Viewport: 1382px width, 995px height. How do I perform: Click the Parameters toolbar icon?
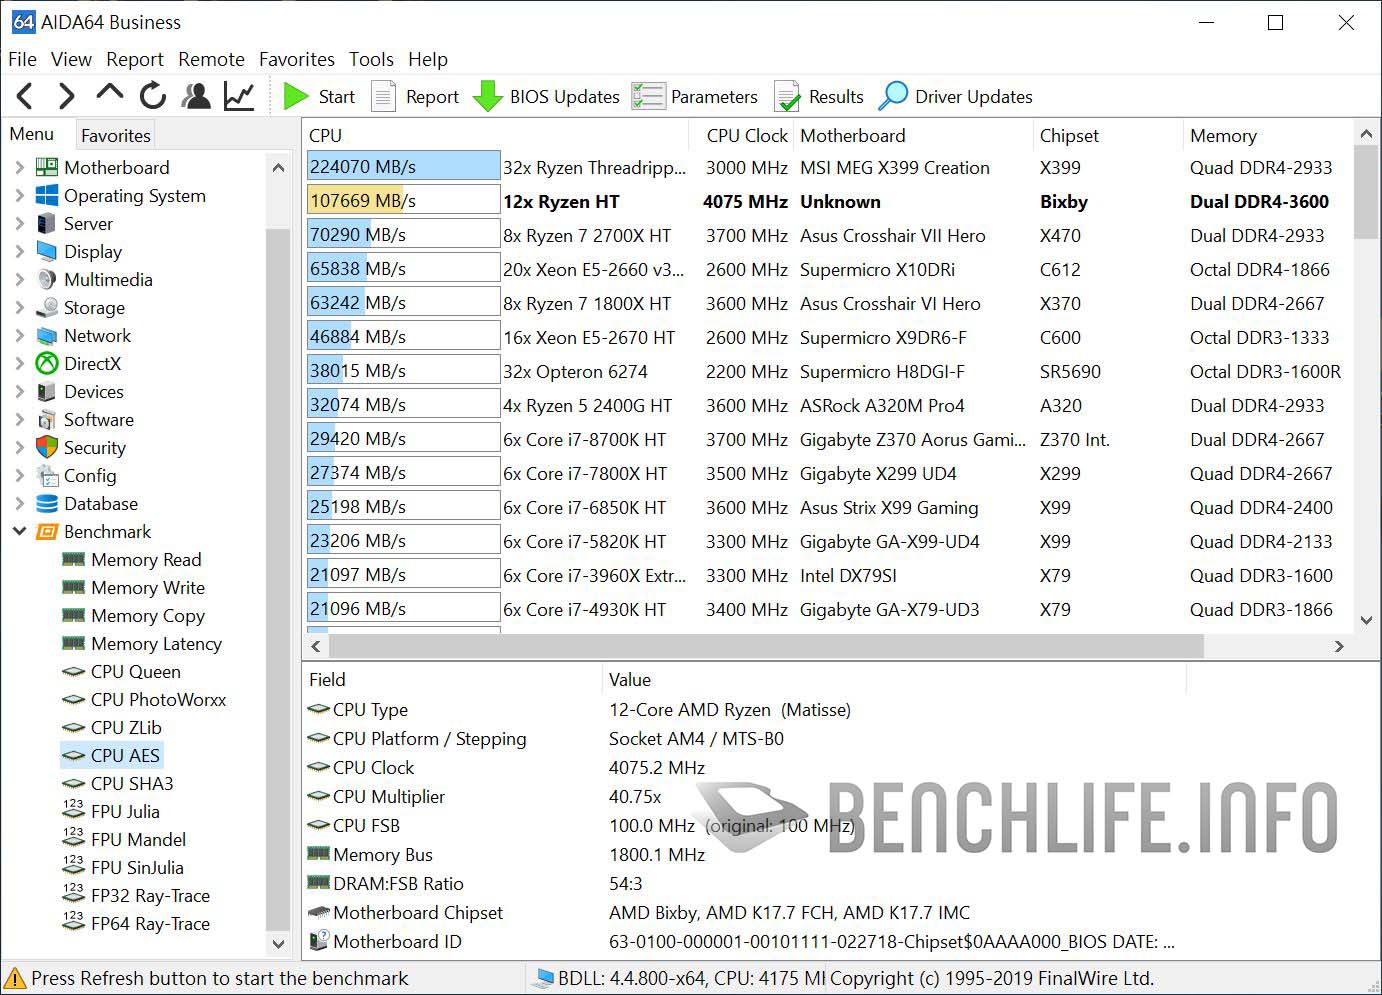pos(648,96)
